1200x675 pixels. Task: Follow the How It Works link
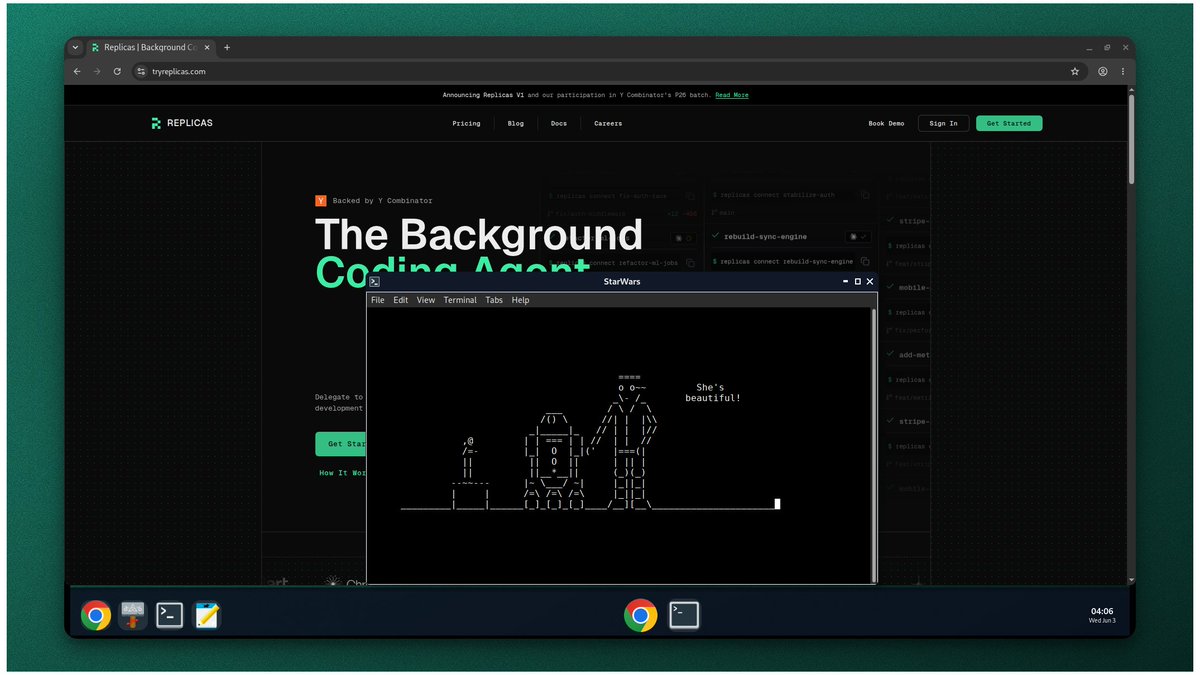coord(341,473)
